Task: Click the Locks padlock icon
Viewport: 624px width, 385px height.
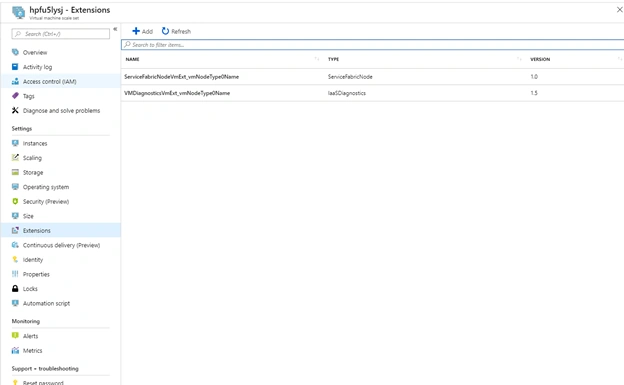Action: click(x=15, y=289)
